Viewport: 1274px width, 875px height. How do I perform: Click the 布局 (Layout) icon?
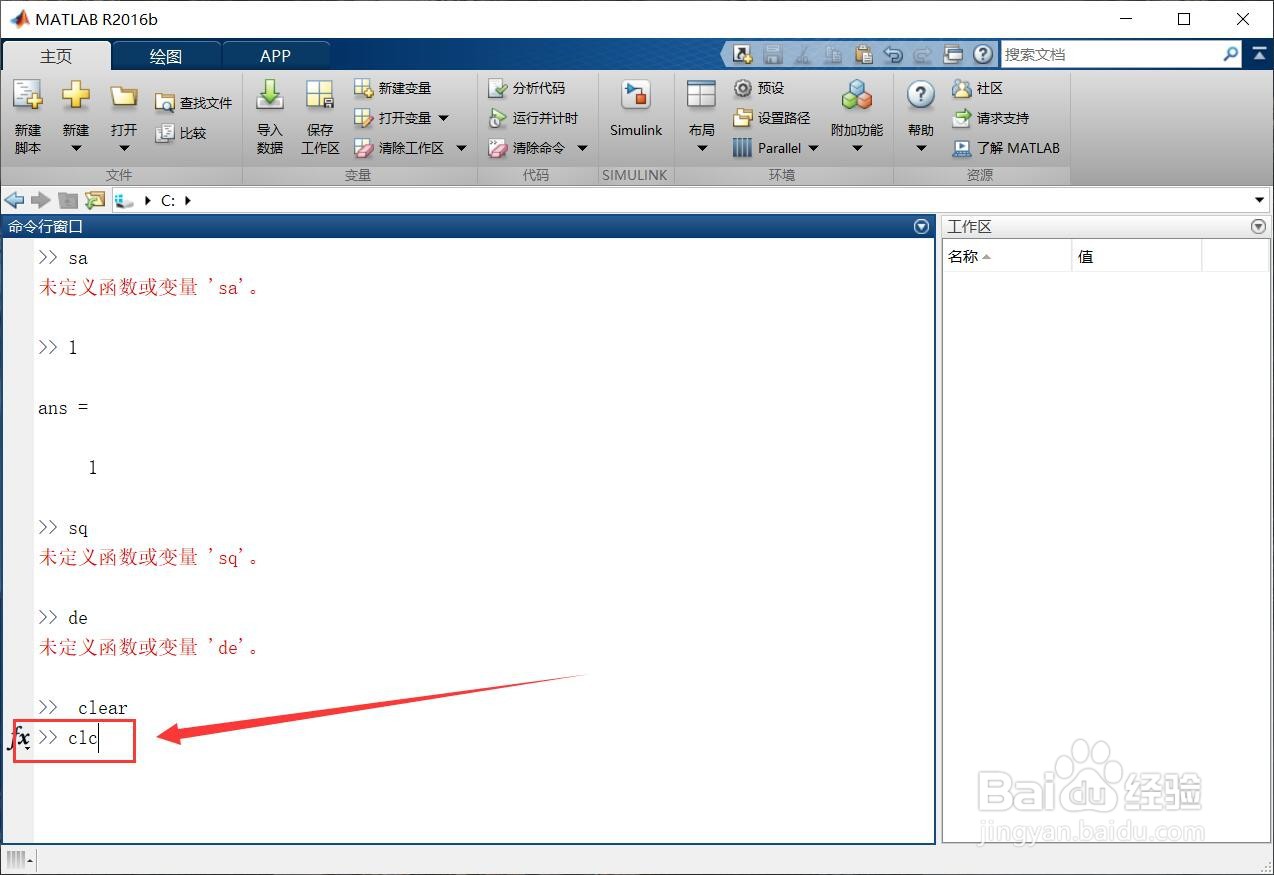click(701, 95)
